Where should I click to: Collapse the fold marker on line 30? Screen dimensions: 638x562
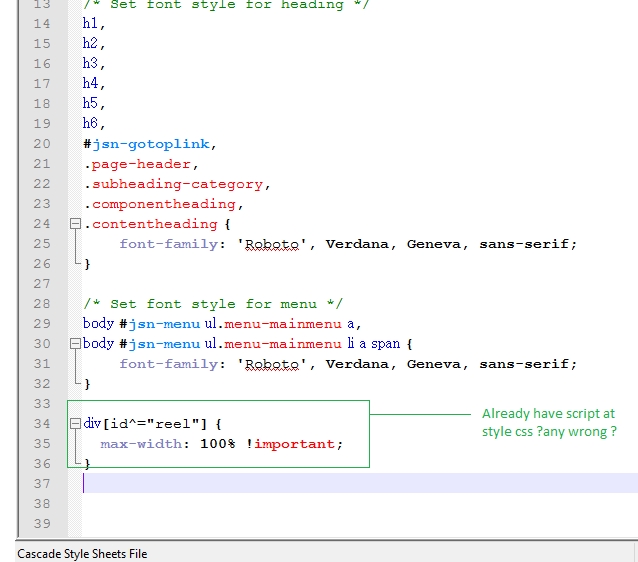(x=75, y=344)
